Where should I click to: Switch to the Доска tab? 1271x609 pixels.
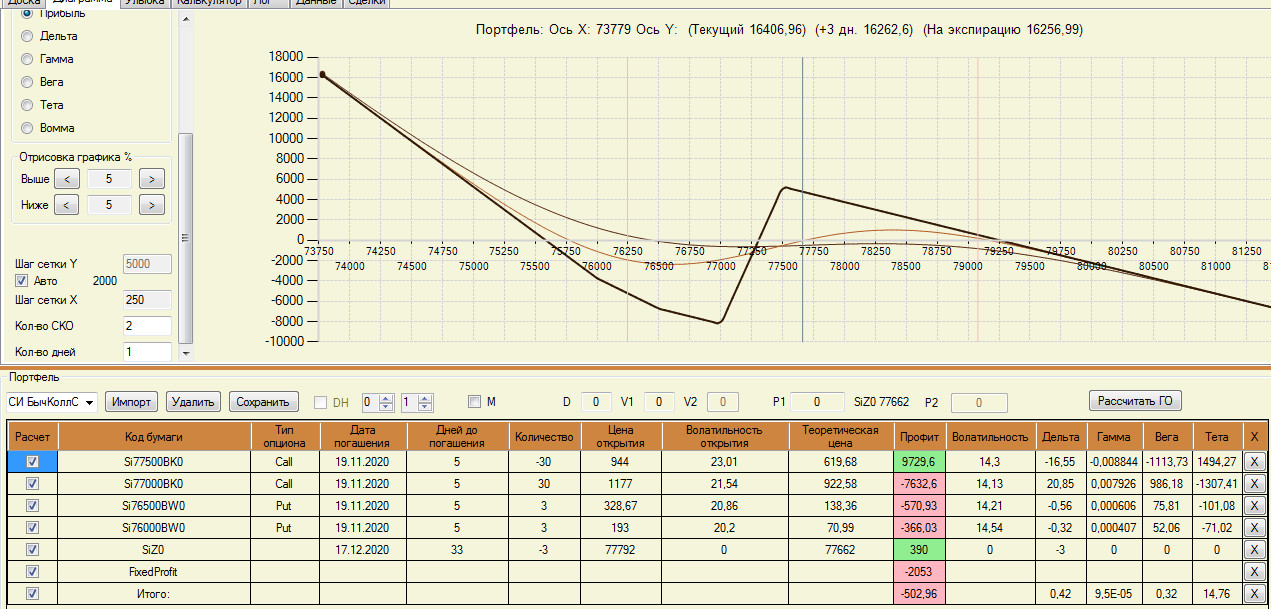[x=24, y=4]
